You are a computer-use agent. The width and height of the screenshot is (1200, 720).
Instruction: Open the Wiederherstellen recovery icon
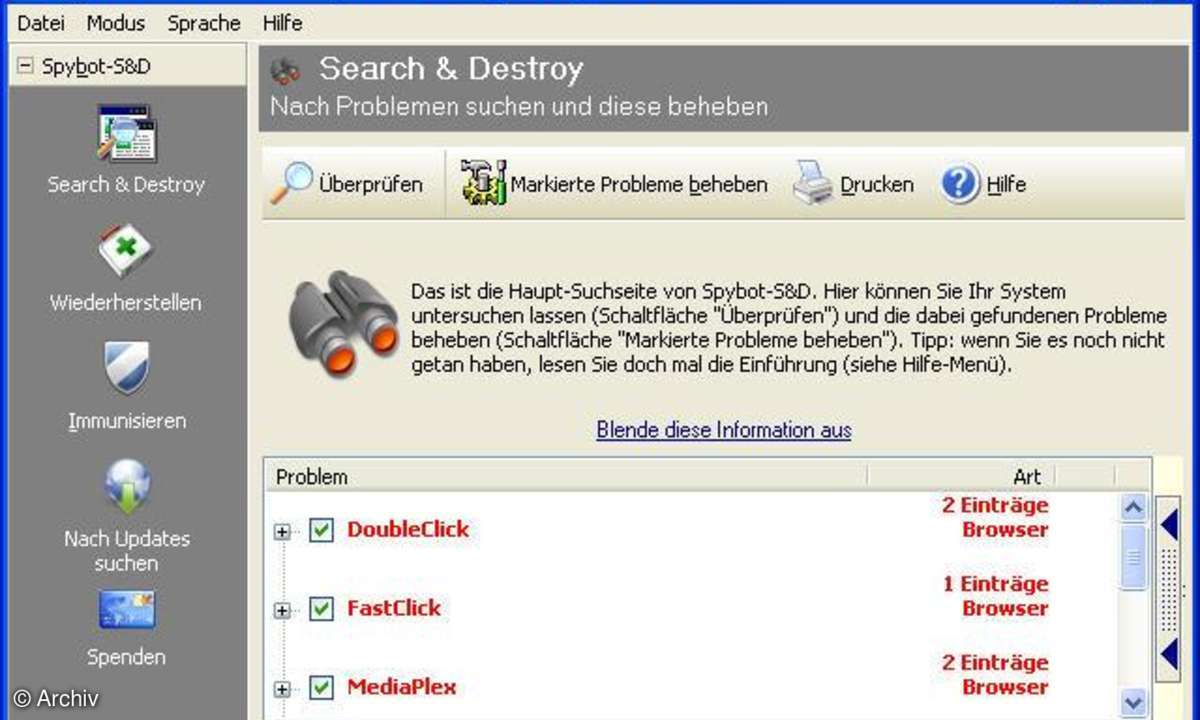tap(126, 252)
